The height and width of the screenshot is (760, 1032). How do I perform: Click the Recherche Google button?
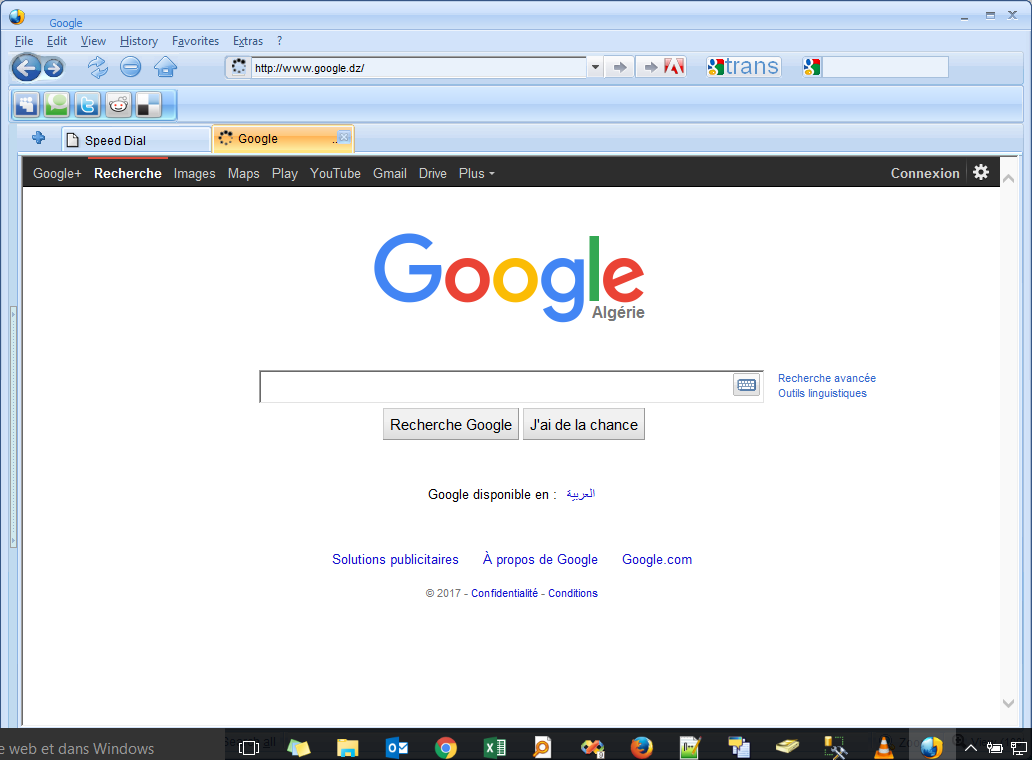click(x=451, y=424)
